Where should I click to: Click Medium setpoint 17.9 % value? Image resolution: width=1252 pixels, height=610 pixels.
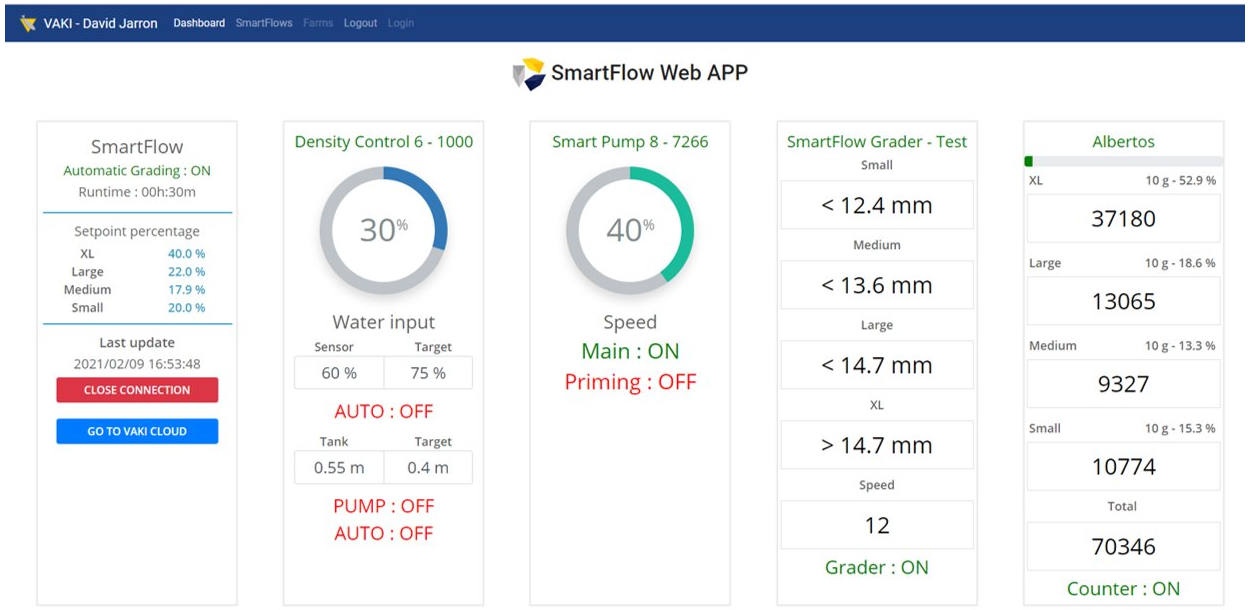186,290
